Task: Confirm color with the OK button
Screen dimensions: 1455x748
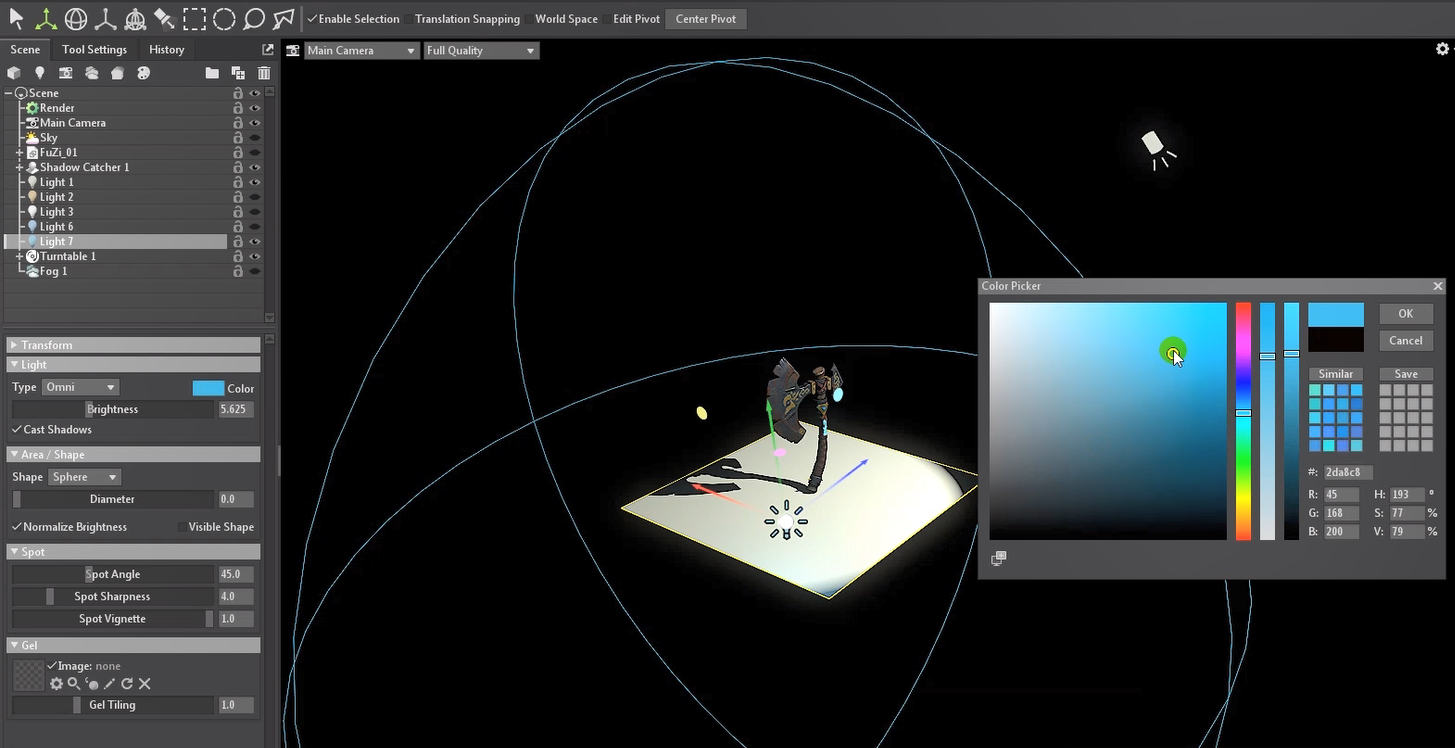Action: (x=1405, y=314)
